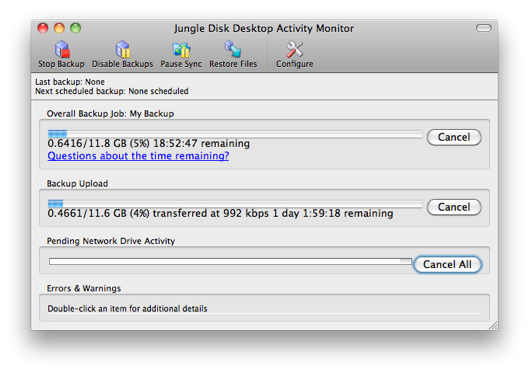Click 'Last backup: None' status text
The image size is (529, 373).
[x=70, y=82]
